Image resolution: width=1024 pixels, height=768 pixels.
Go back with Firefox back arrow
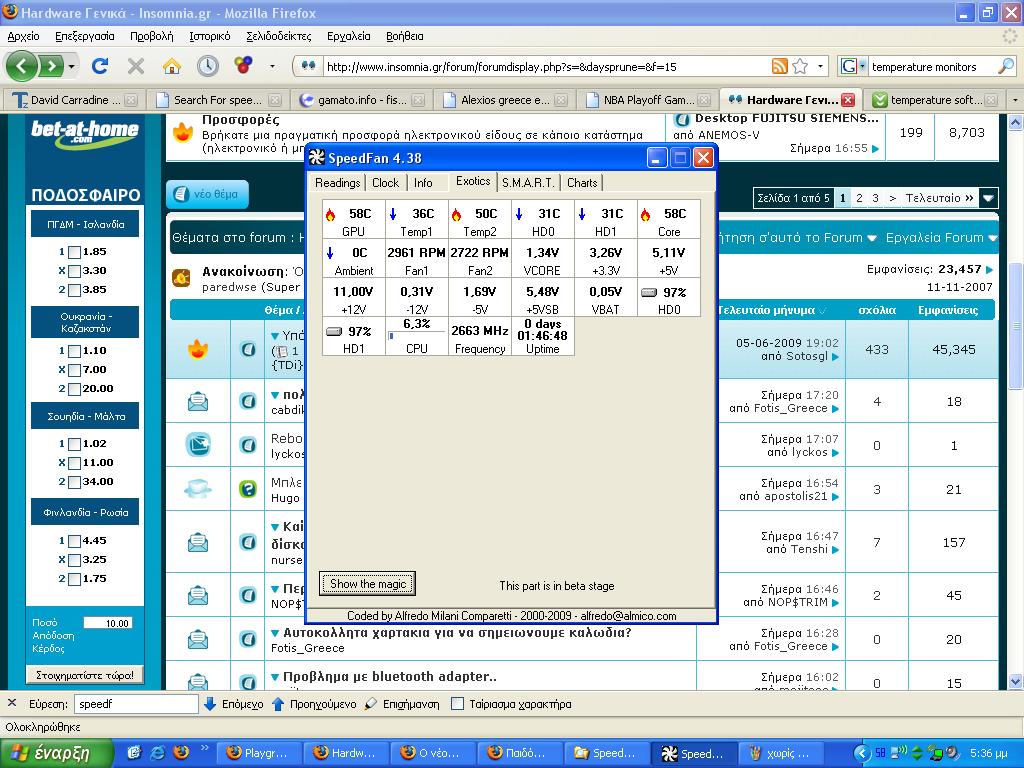click(21, 66)
